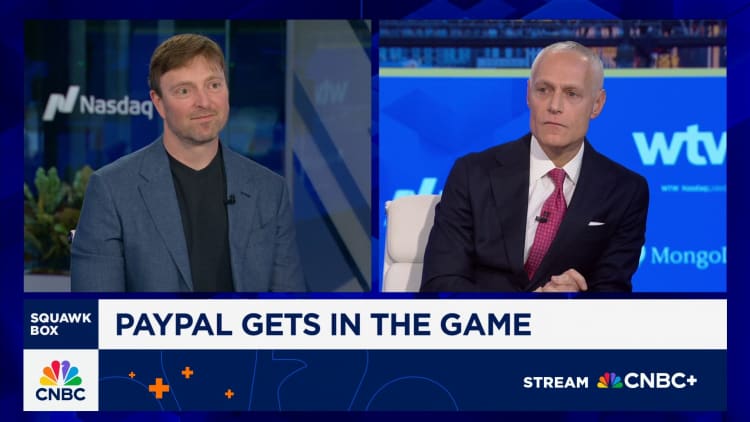Click the white pocket square
750x422 pixels.
coord(596,223)
